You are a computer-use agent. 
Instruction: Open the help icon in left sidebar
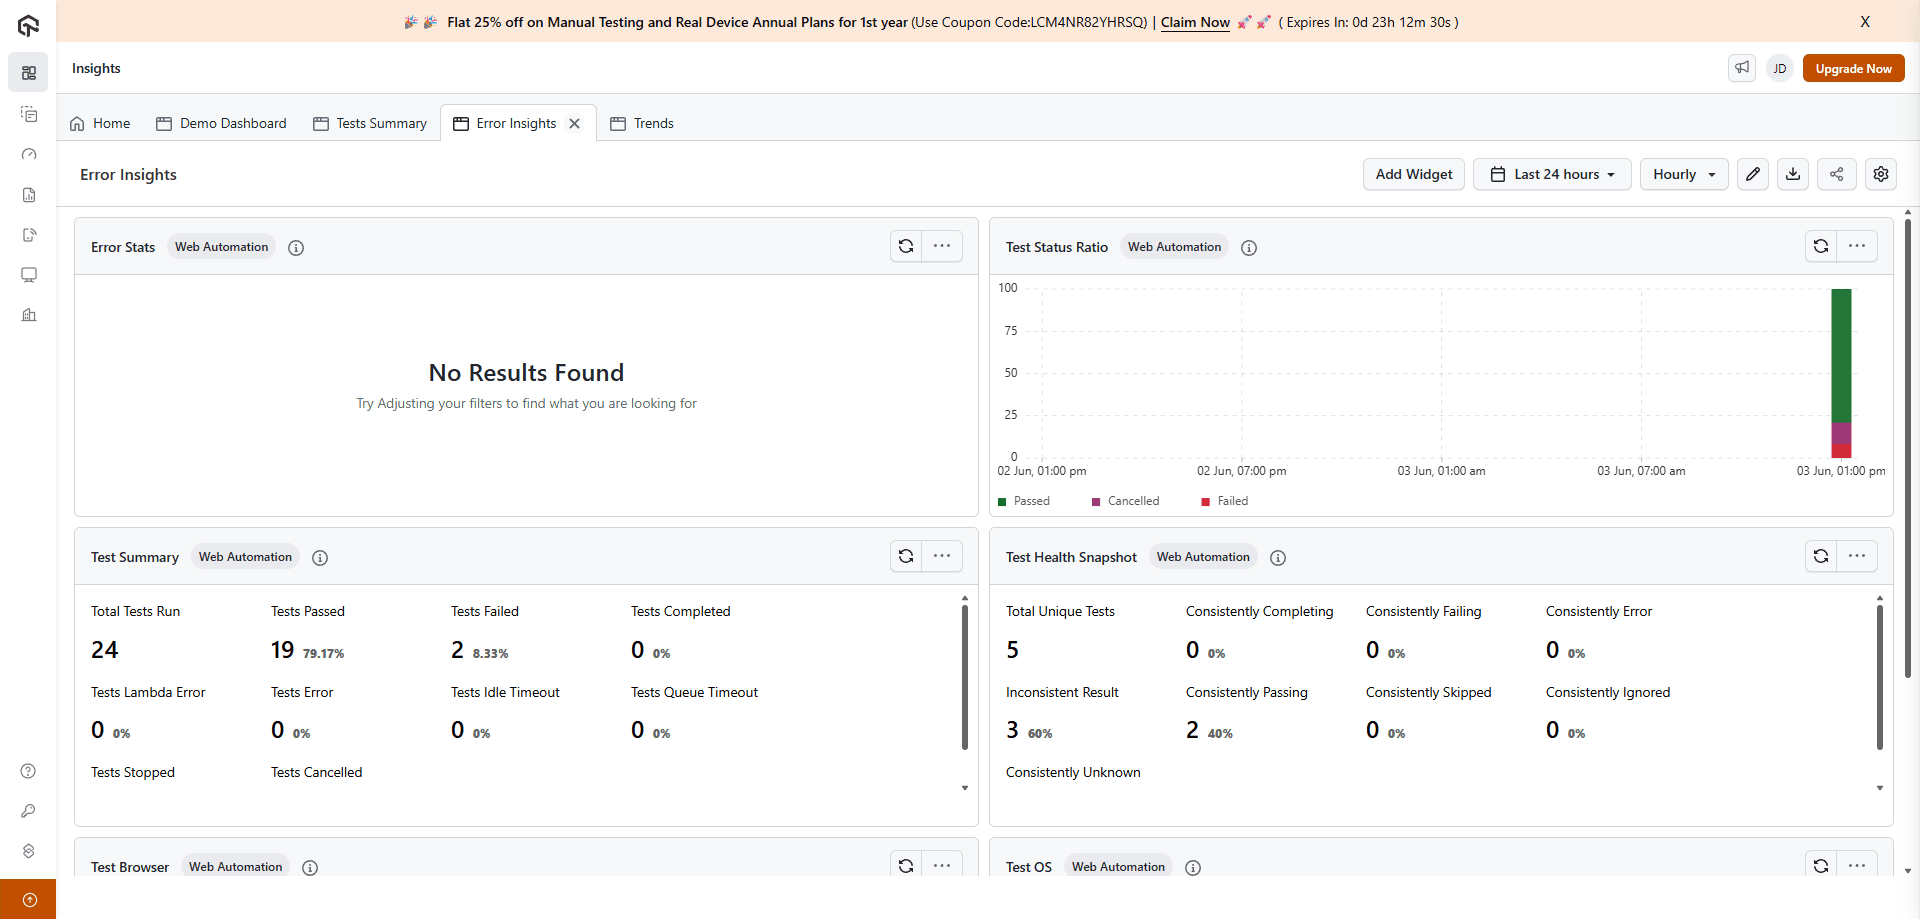tap(28, 771)
